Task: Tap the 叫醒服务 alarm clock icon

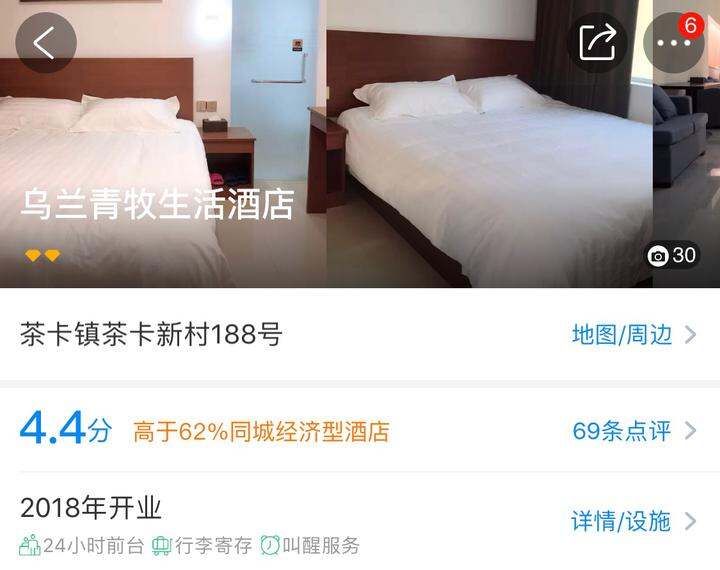Action: tap(270, 545)
